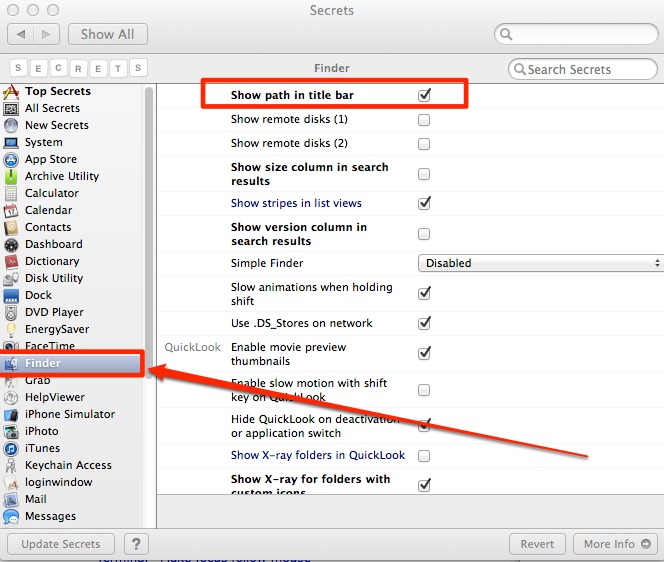Viewport: 664px width, 562px height.
Task: Toggle Enable movie preview thumbnails checkbox
Action: pyautogui.click(x=424, y=353)
